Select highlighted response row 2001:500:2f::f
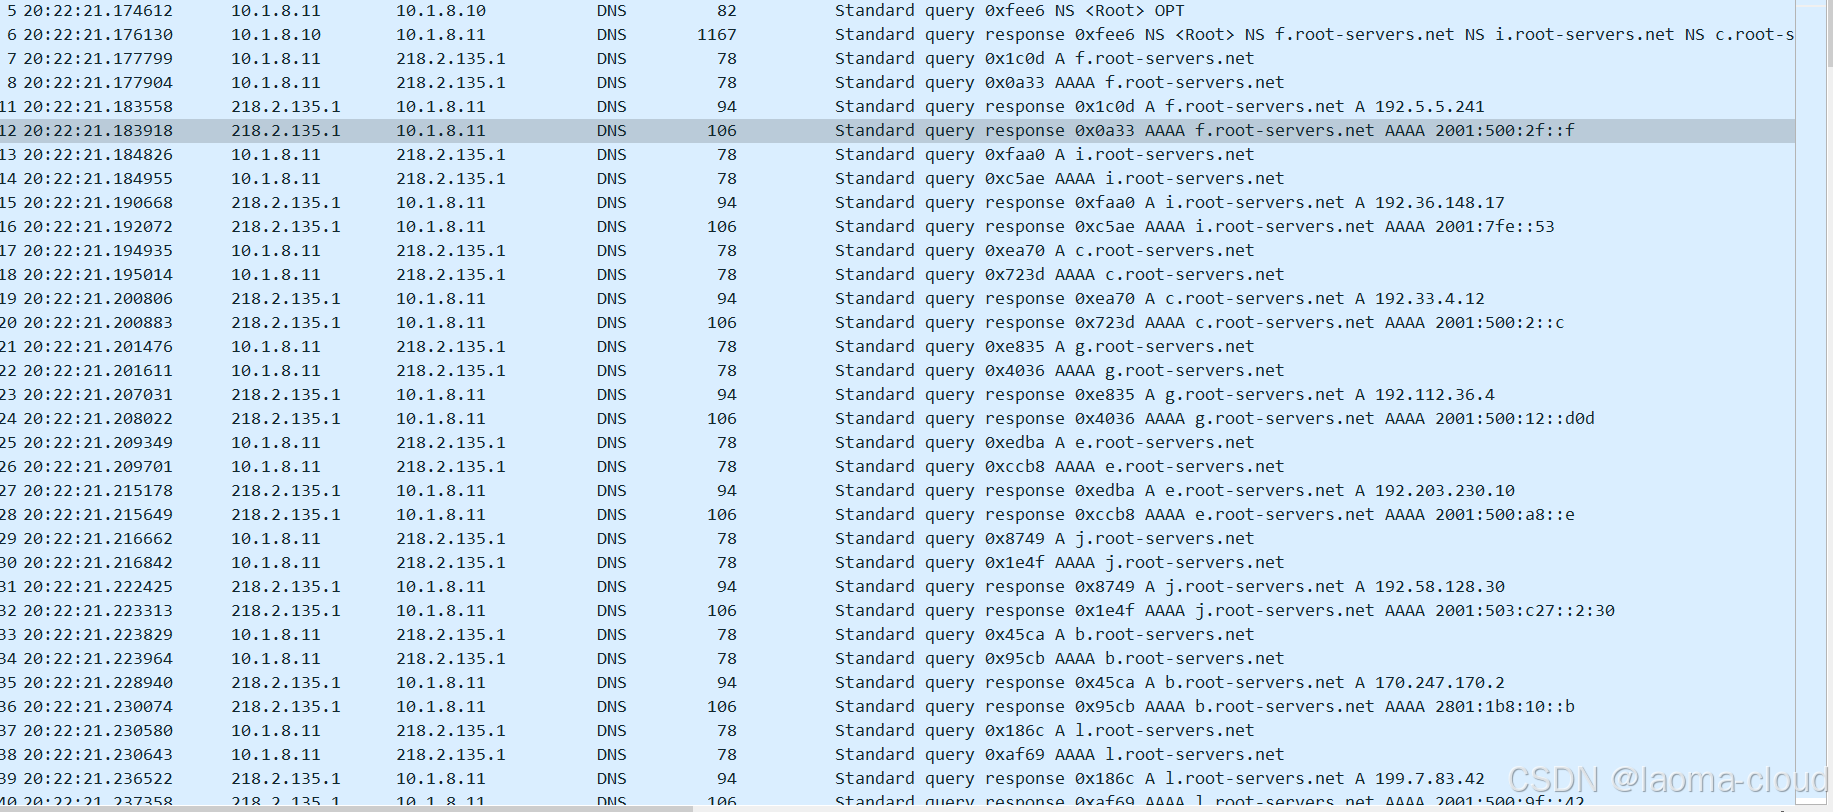The image size is (1833, 812). point(897,130)
